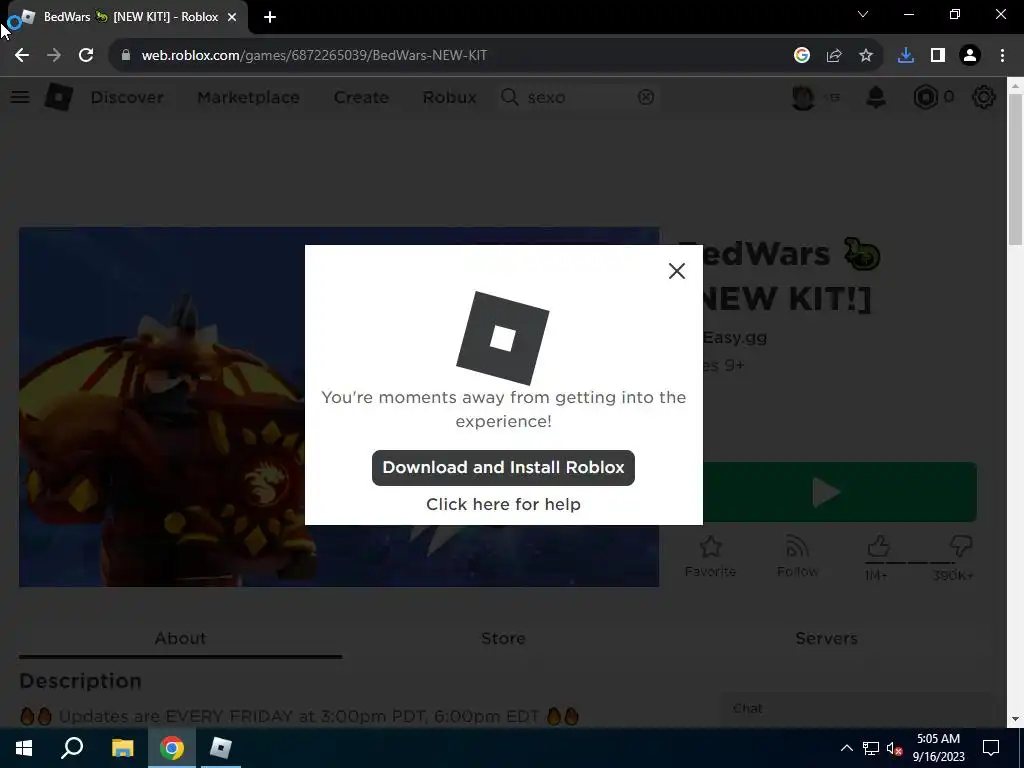Go back with the browser back arrow
Screen dimensions: 1024x768
(22, 56)
